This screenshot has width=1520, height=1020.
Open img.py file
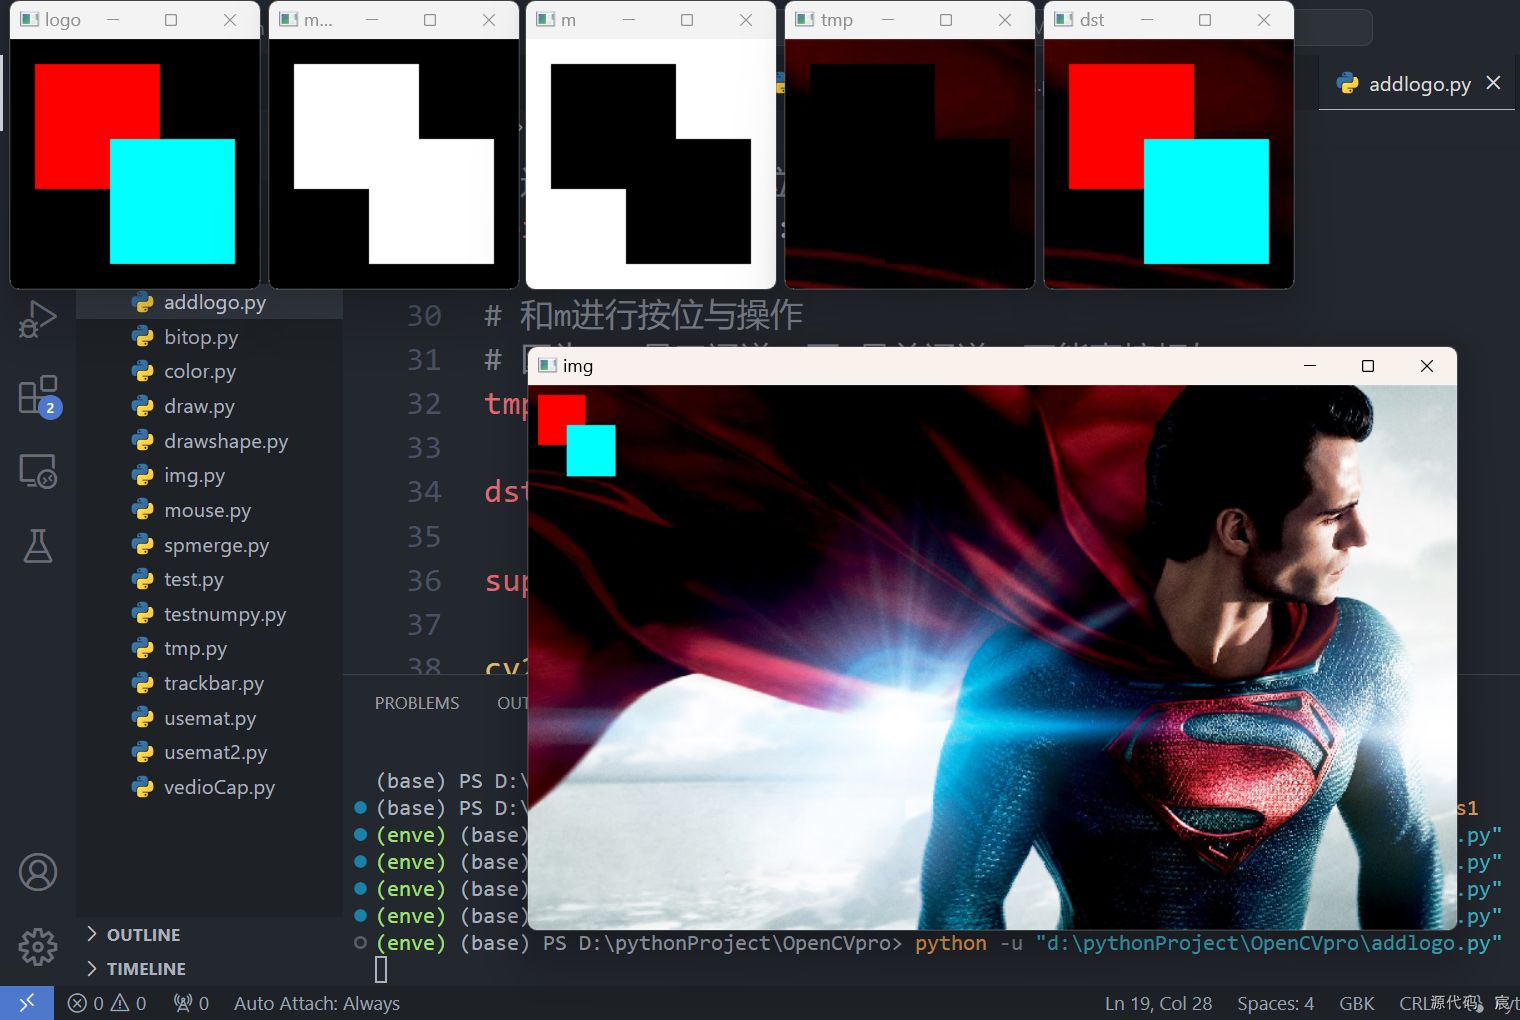pos(209,475)
